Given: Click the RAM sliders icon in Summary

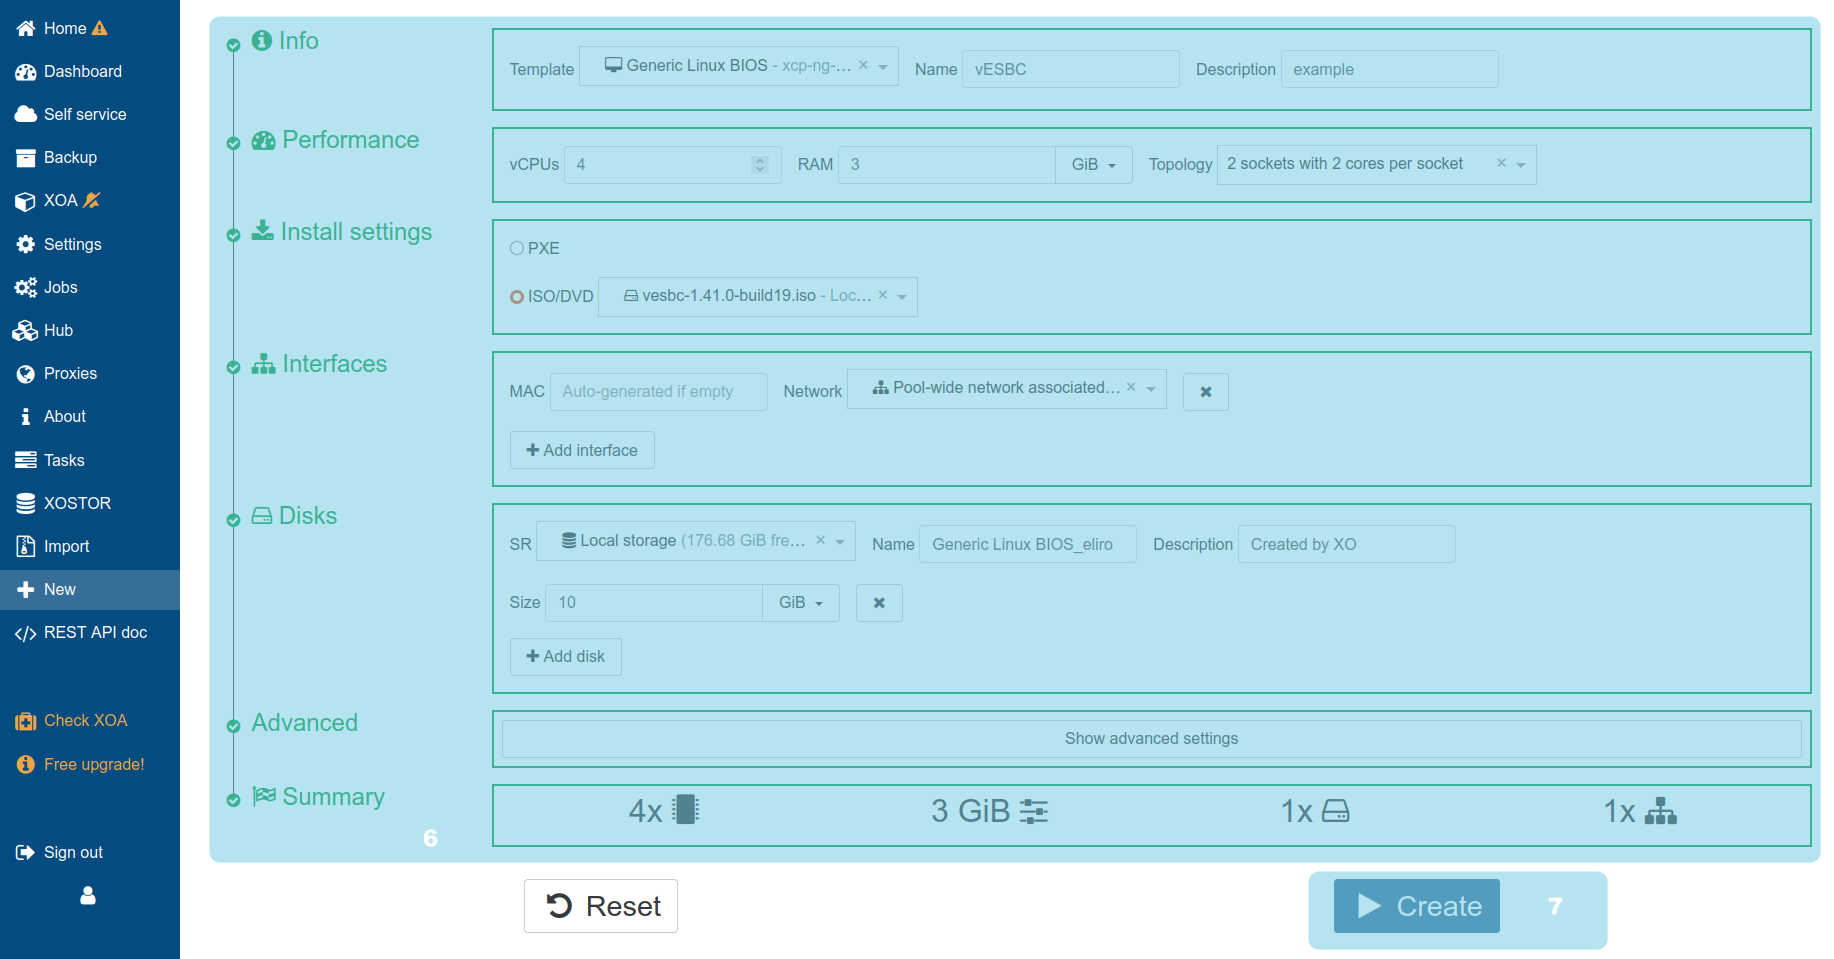Looking at the screenshot, I should point(1034,811).
